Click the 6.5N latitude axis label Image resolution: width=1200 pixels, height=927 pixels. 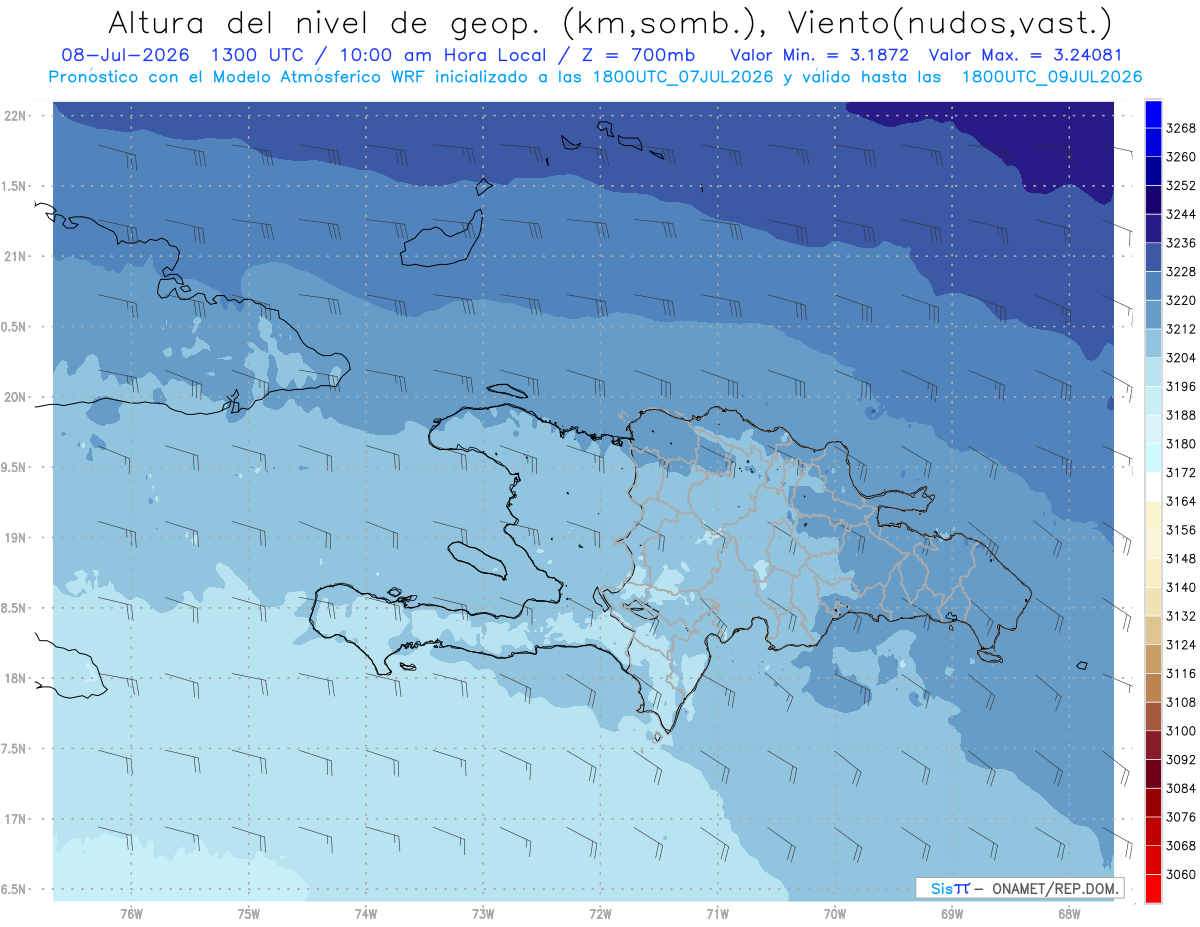click(15, 889)
